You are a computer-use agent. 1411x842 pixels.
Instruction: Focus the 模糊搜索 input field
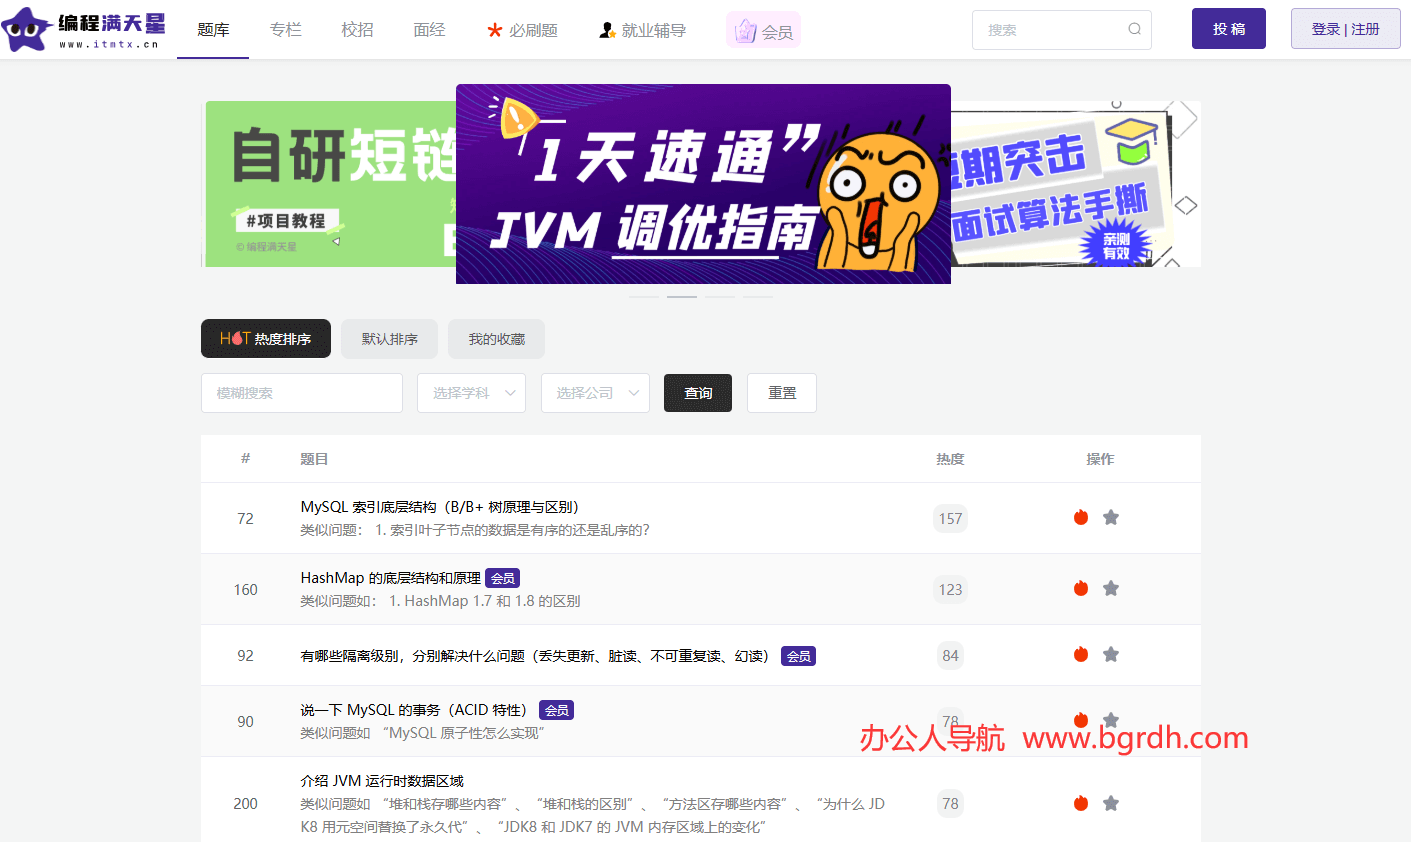[301, 393]
